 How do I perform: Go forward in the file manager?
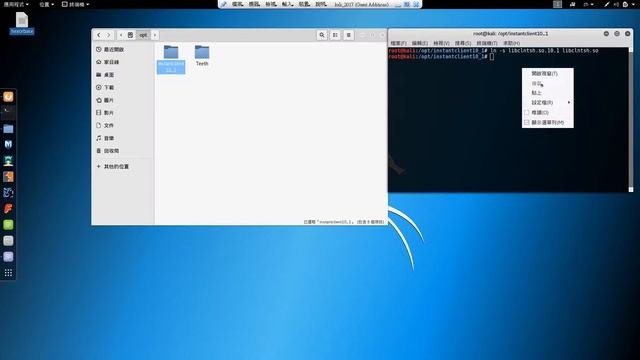click(109, 35)
